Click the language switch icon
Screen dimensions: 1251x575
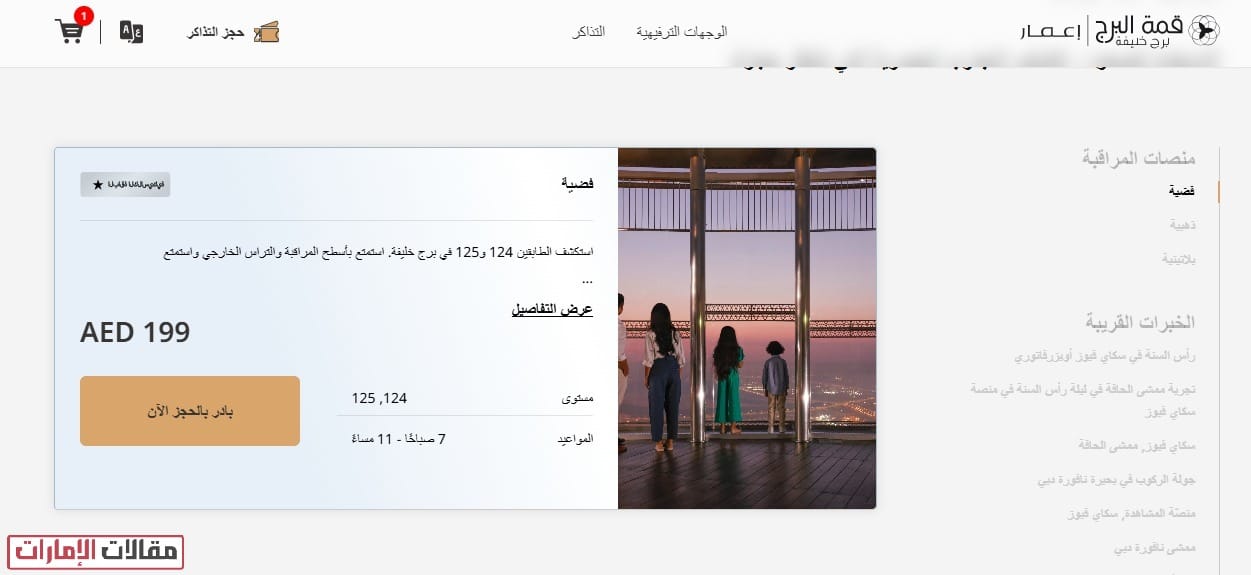(131, 31)
